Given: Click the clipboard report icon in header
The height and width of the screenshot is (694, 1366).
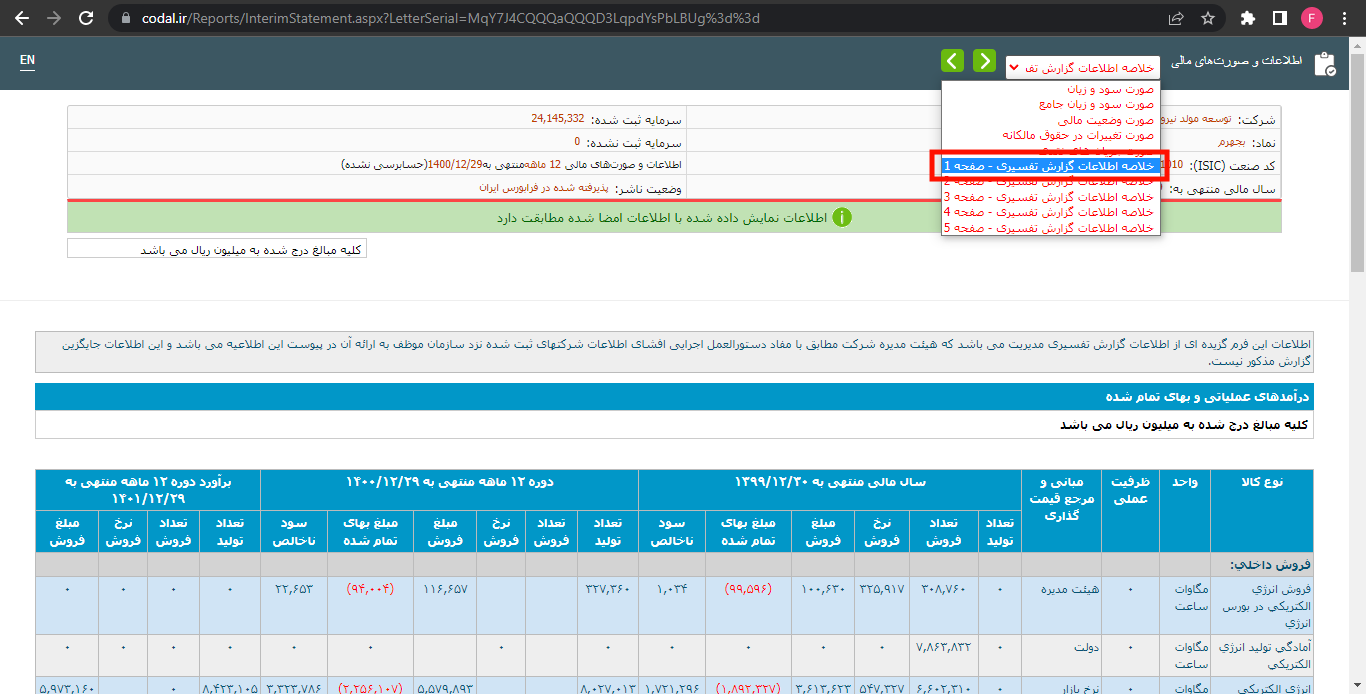Looking at the screenshot, I should 1325,64.
